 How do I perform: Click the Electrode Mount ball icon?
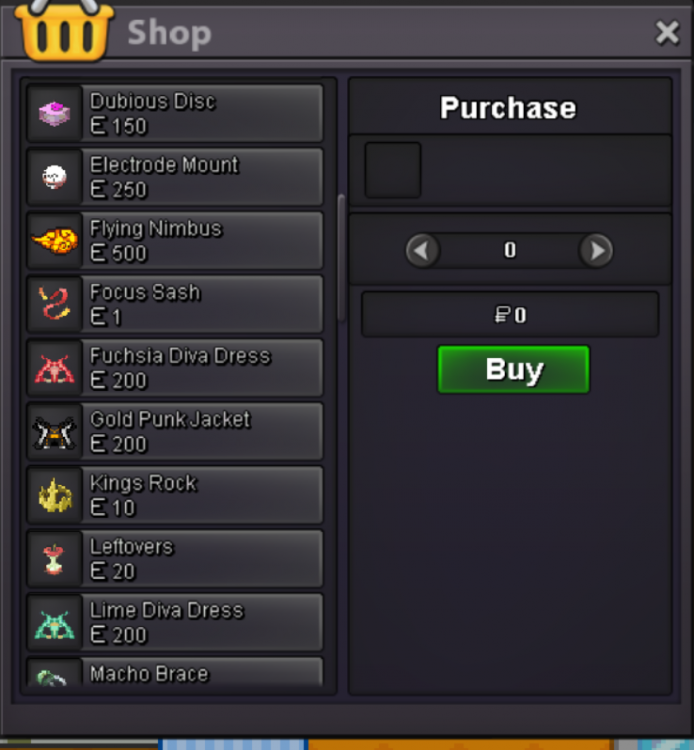click(54, 177)
